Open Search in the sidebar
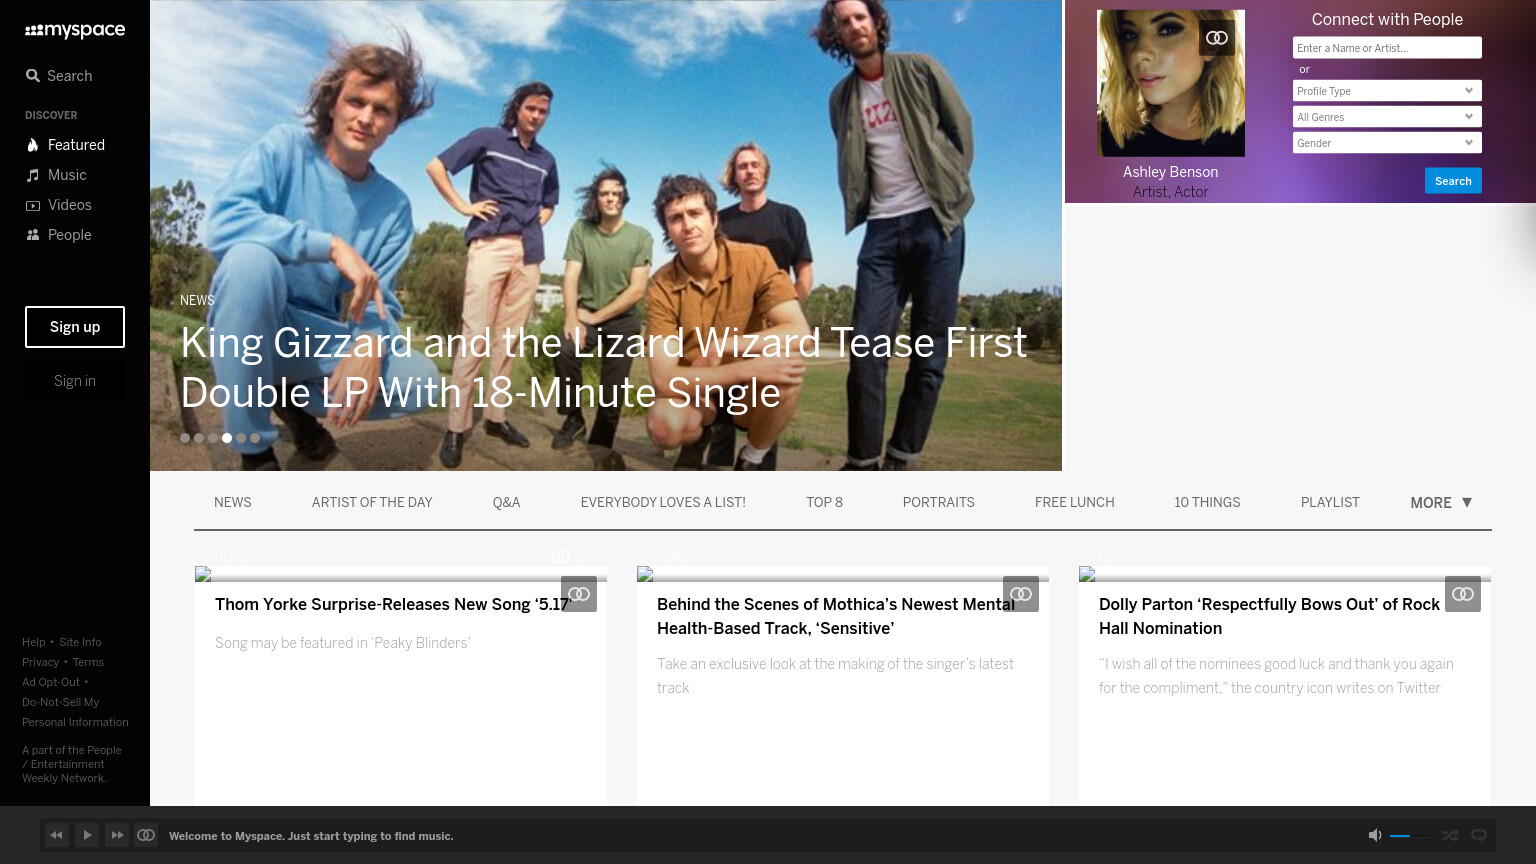 pyautogui.click(x=59, y=76)
